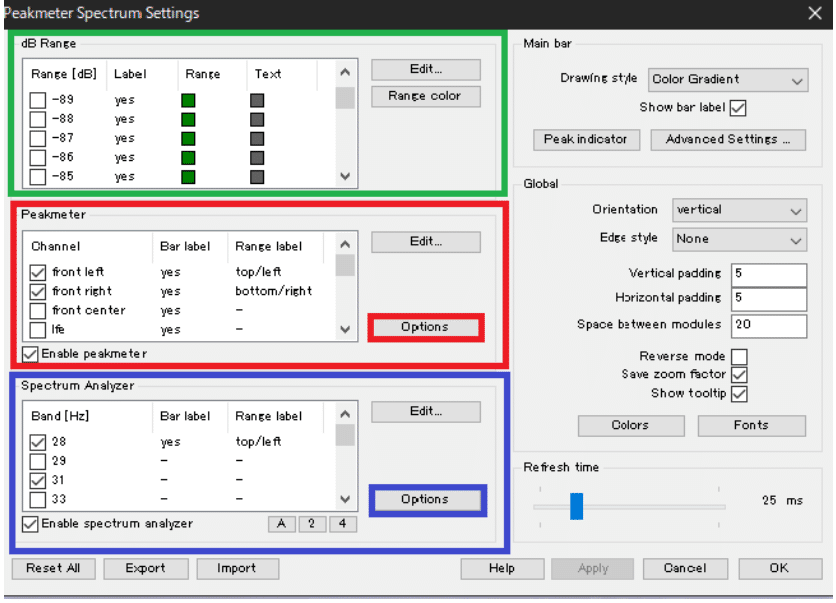The image size is (836, 603).
Task: Toggle the -86 dB range checkbox
Action: point(37,158)
